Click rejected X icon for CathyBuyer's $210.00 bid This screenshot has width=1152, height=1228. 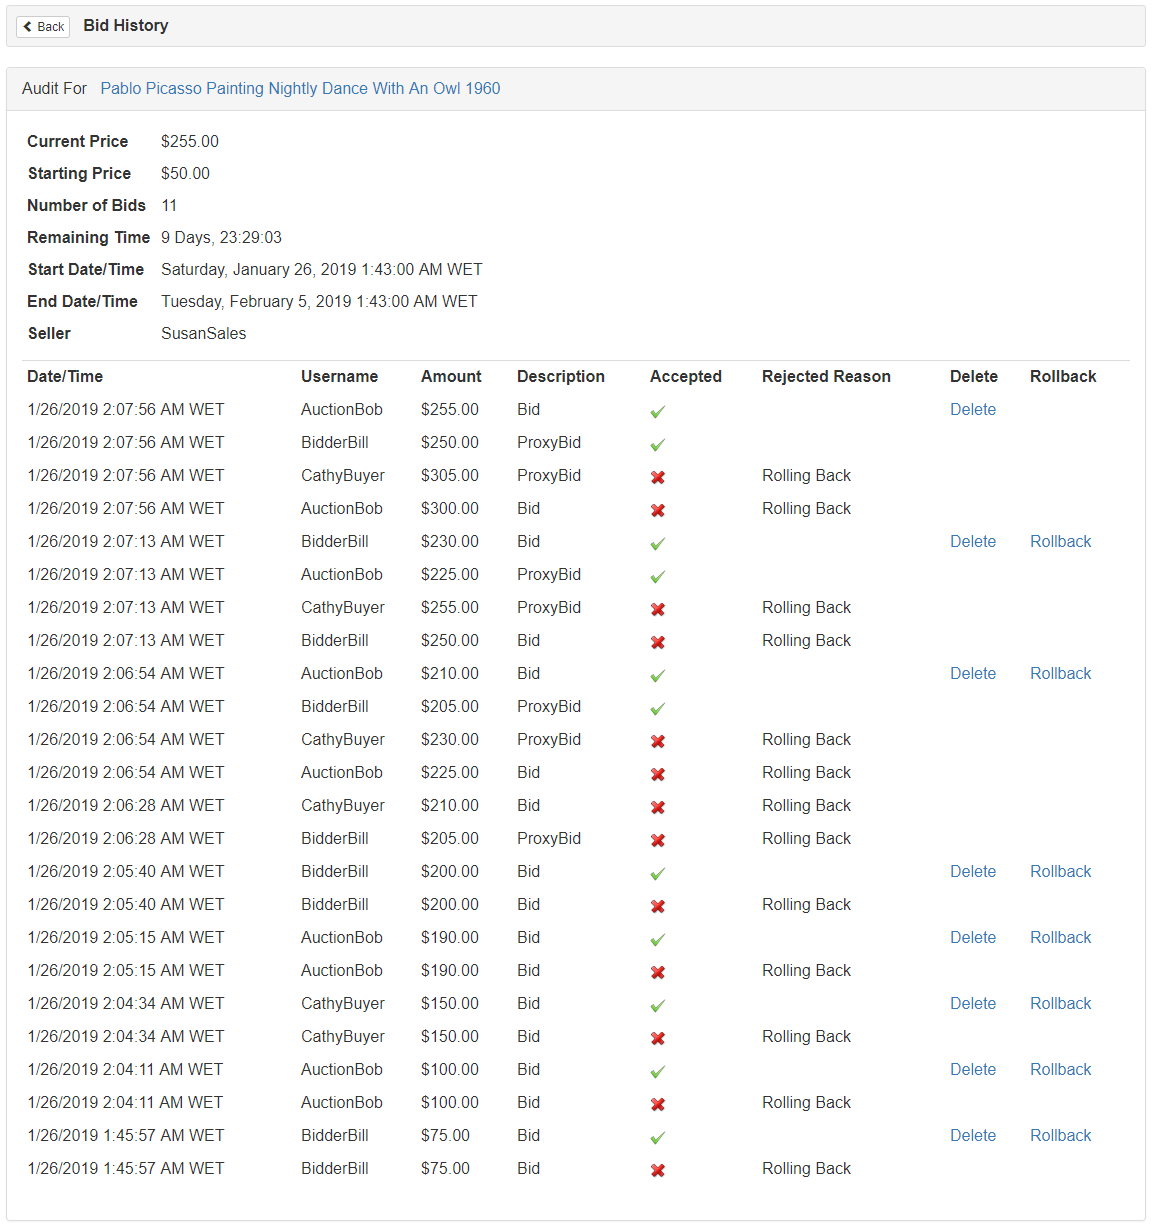pyautogui.click(x=658, y=808)
